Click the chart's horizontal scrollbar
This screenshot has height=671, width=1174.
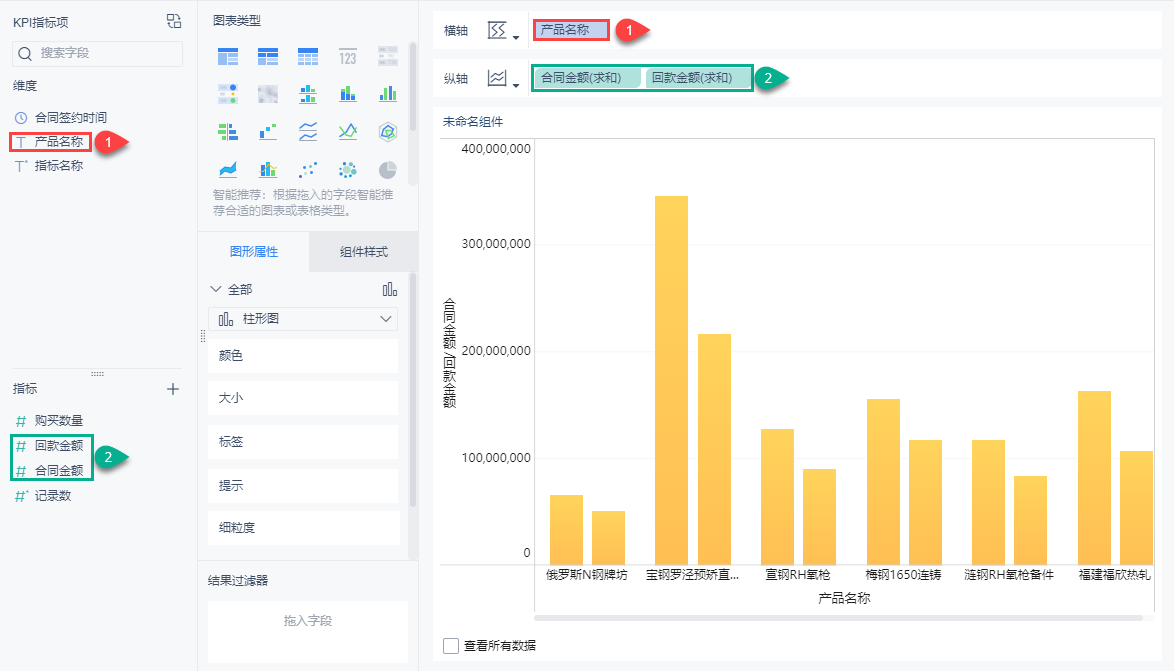click(839, 618)
